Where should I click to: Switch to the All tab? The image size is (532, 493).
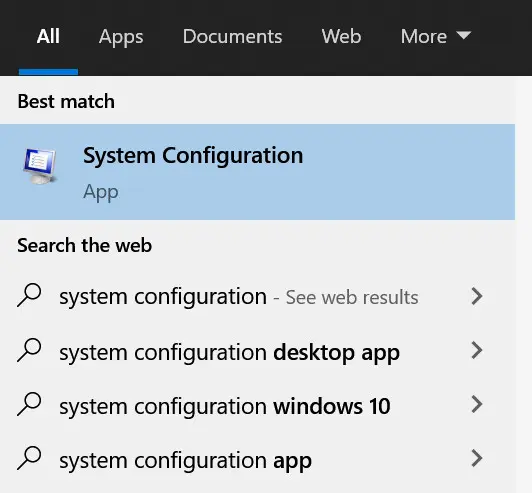48,36
